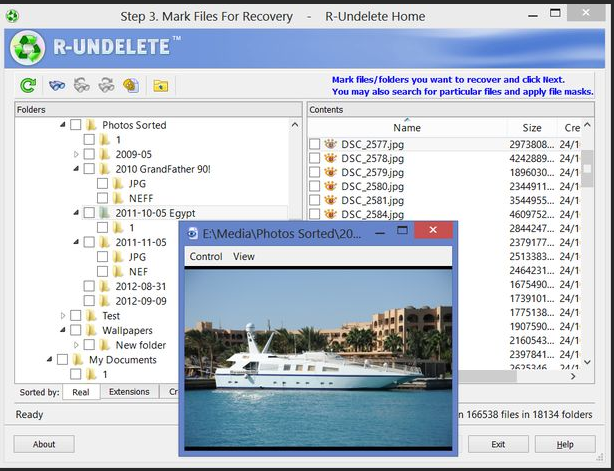Click the Contents scrollbar down arrow
The image size is (614, 471).
tap(587, 362)
